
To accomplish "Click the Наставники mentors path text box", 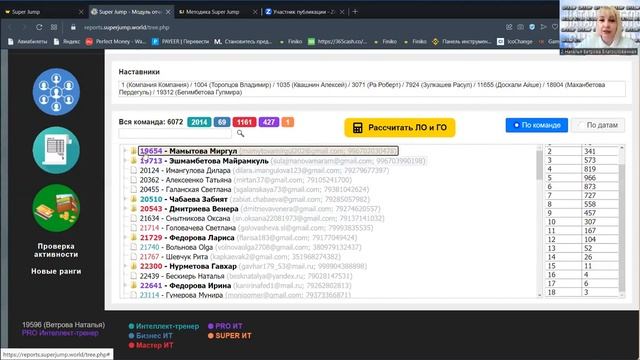I will tap(371, 89).
